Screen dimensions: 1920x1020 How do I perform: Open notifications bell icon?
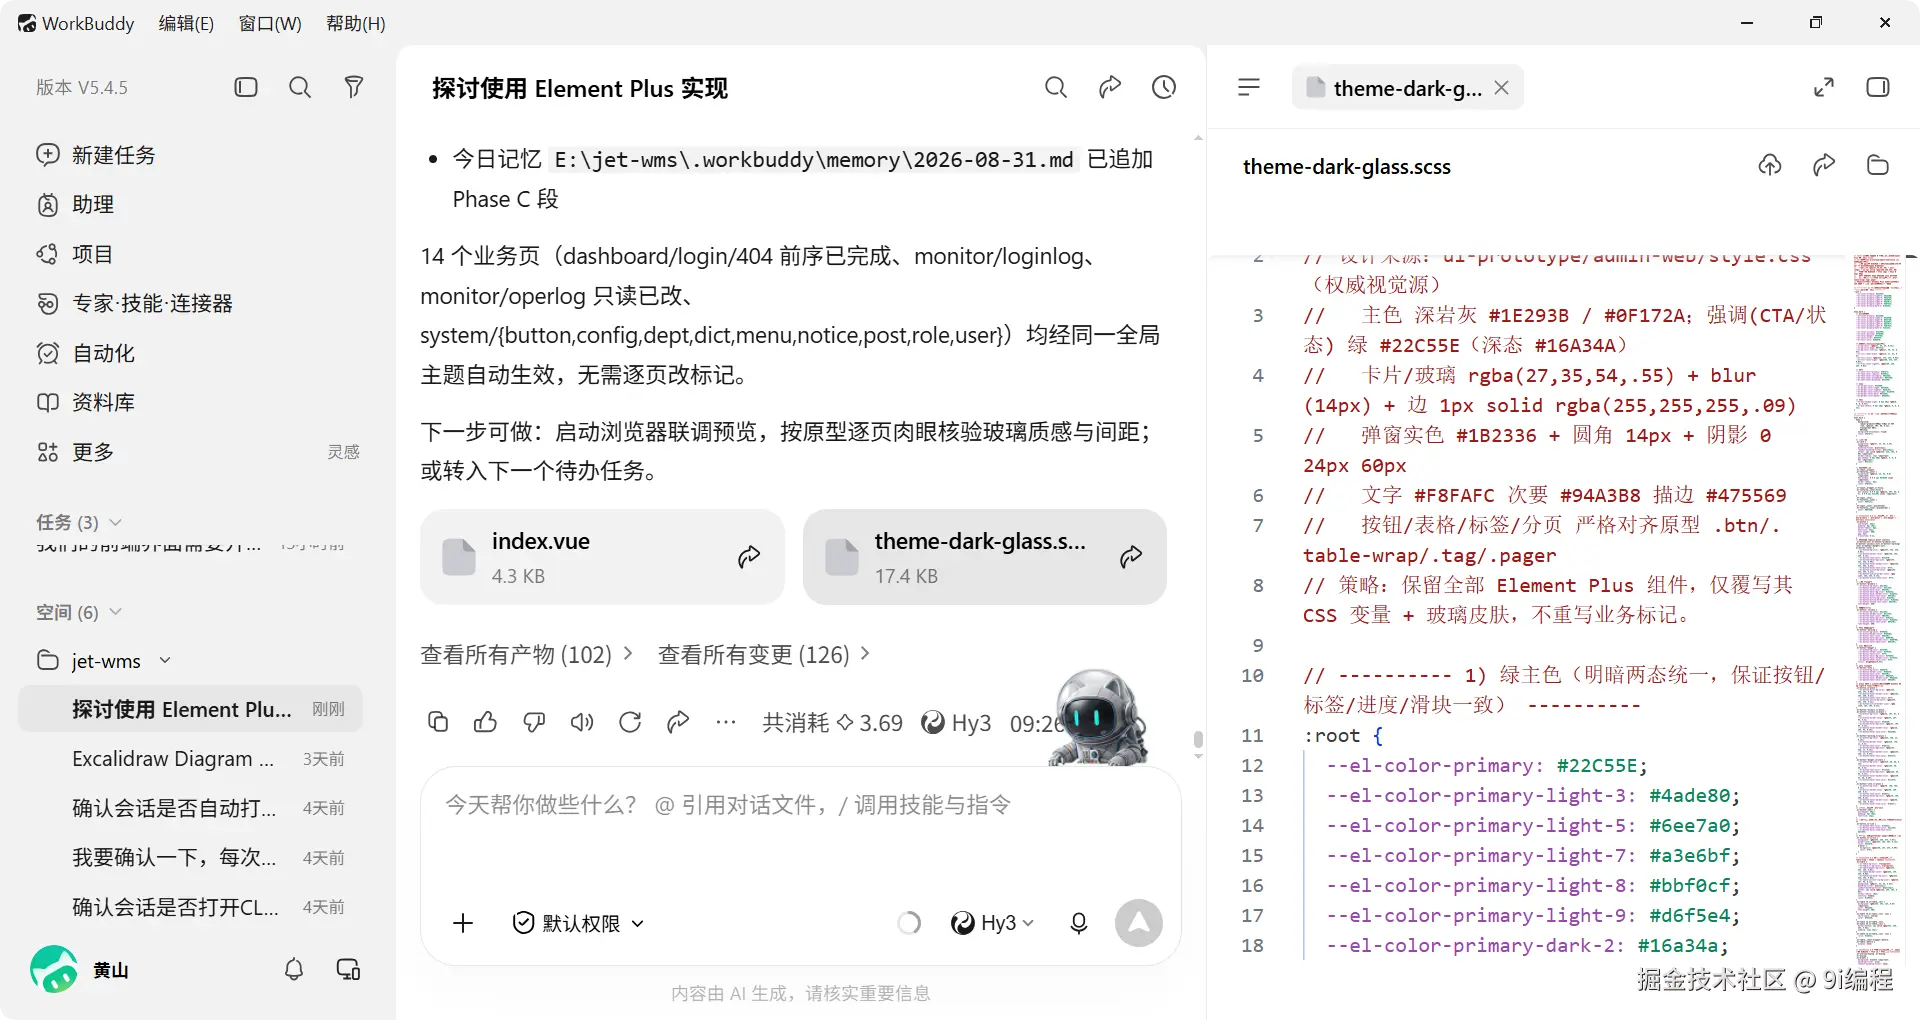[294, 969]
